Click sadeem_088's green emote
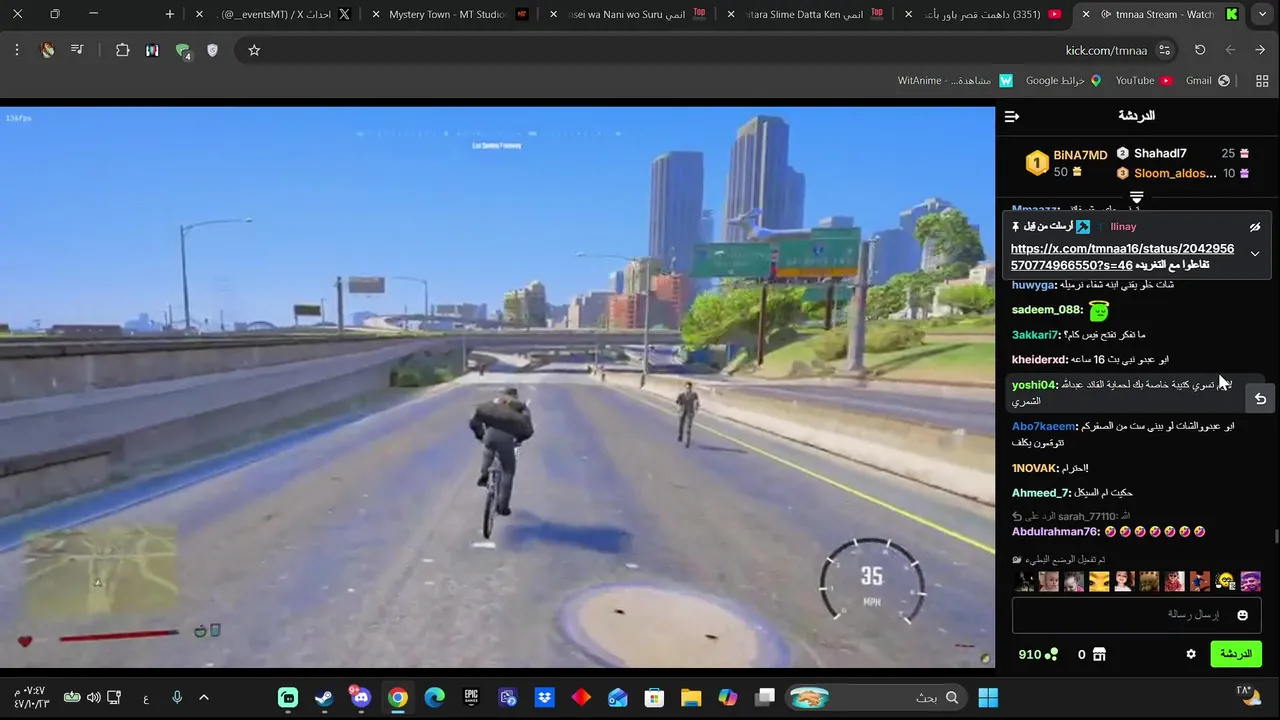 click(1099, 310)
